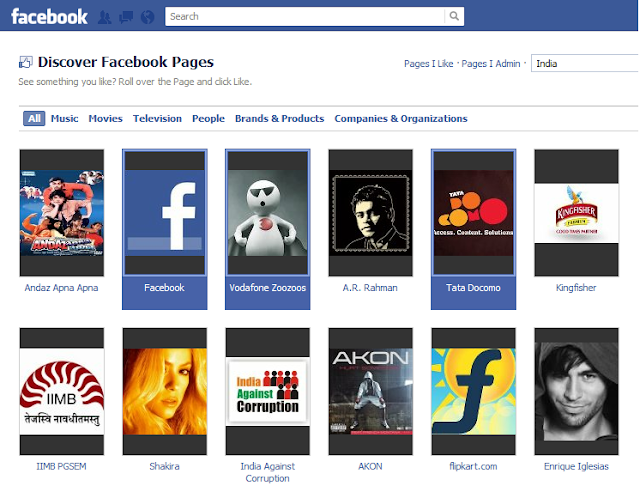Click the Enrique Iglesias photo thumbnail
Image resolution: width=640 pixels, height=498 pixels.
576,391
